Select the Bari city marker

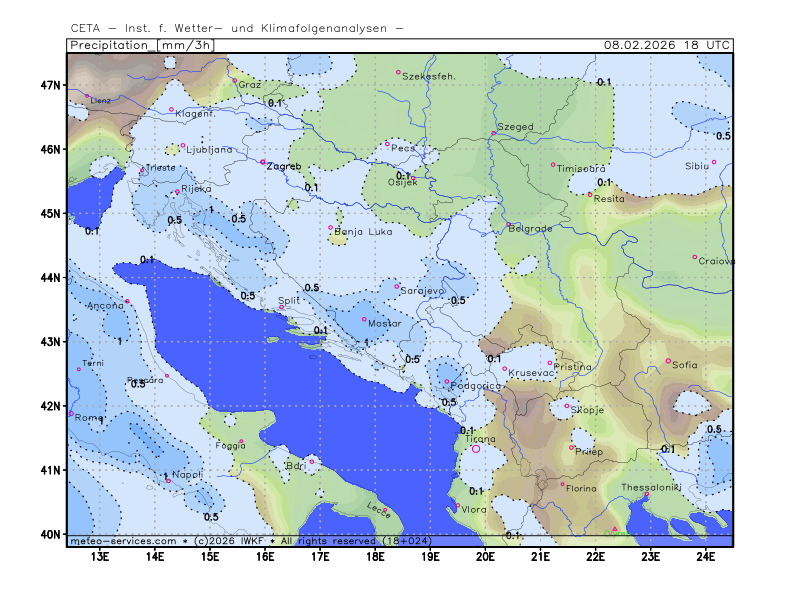point(312,461)
